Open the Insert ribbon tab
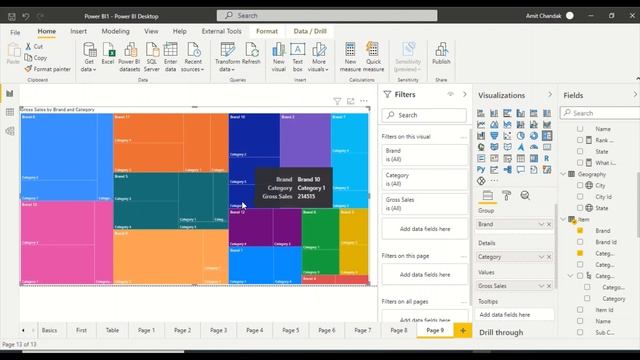640x360 pixels. 78,31
